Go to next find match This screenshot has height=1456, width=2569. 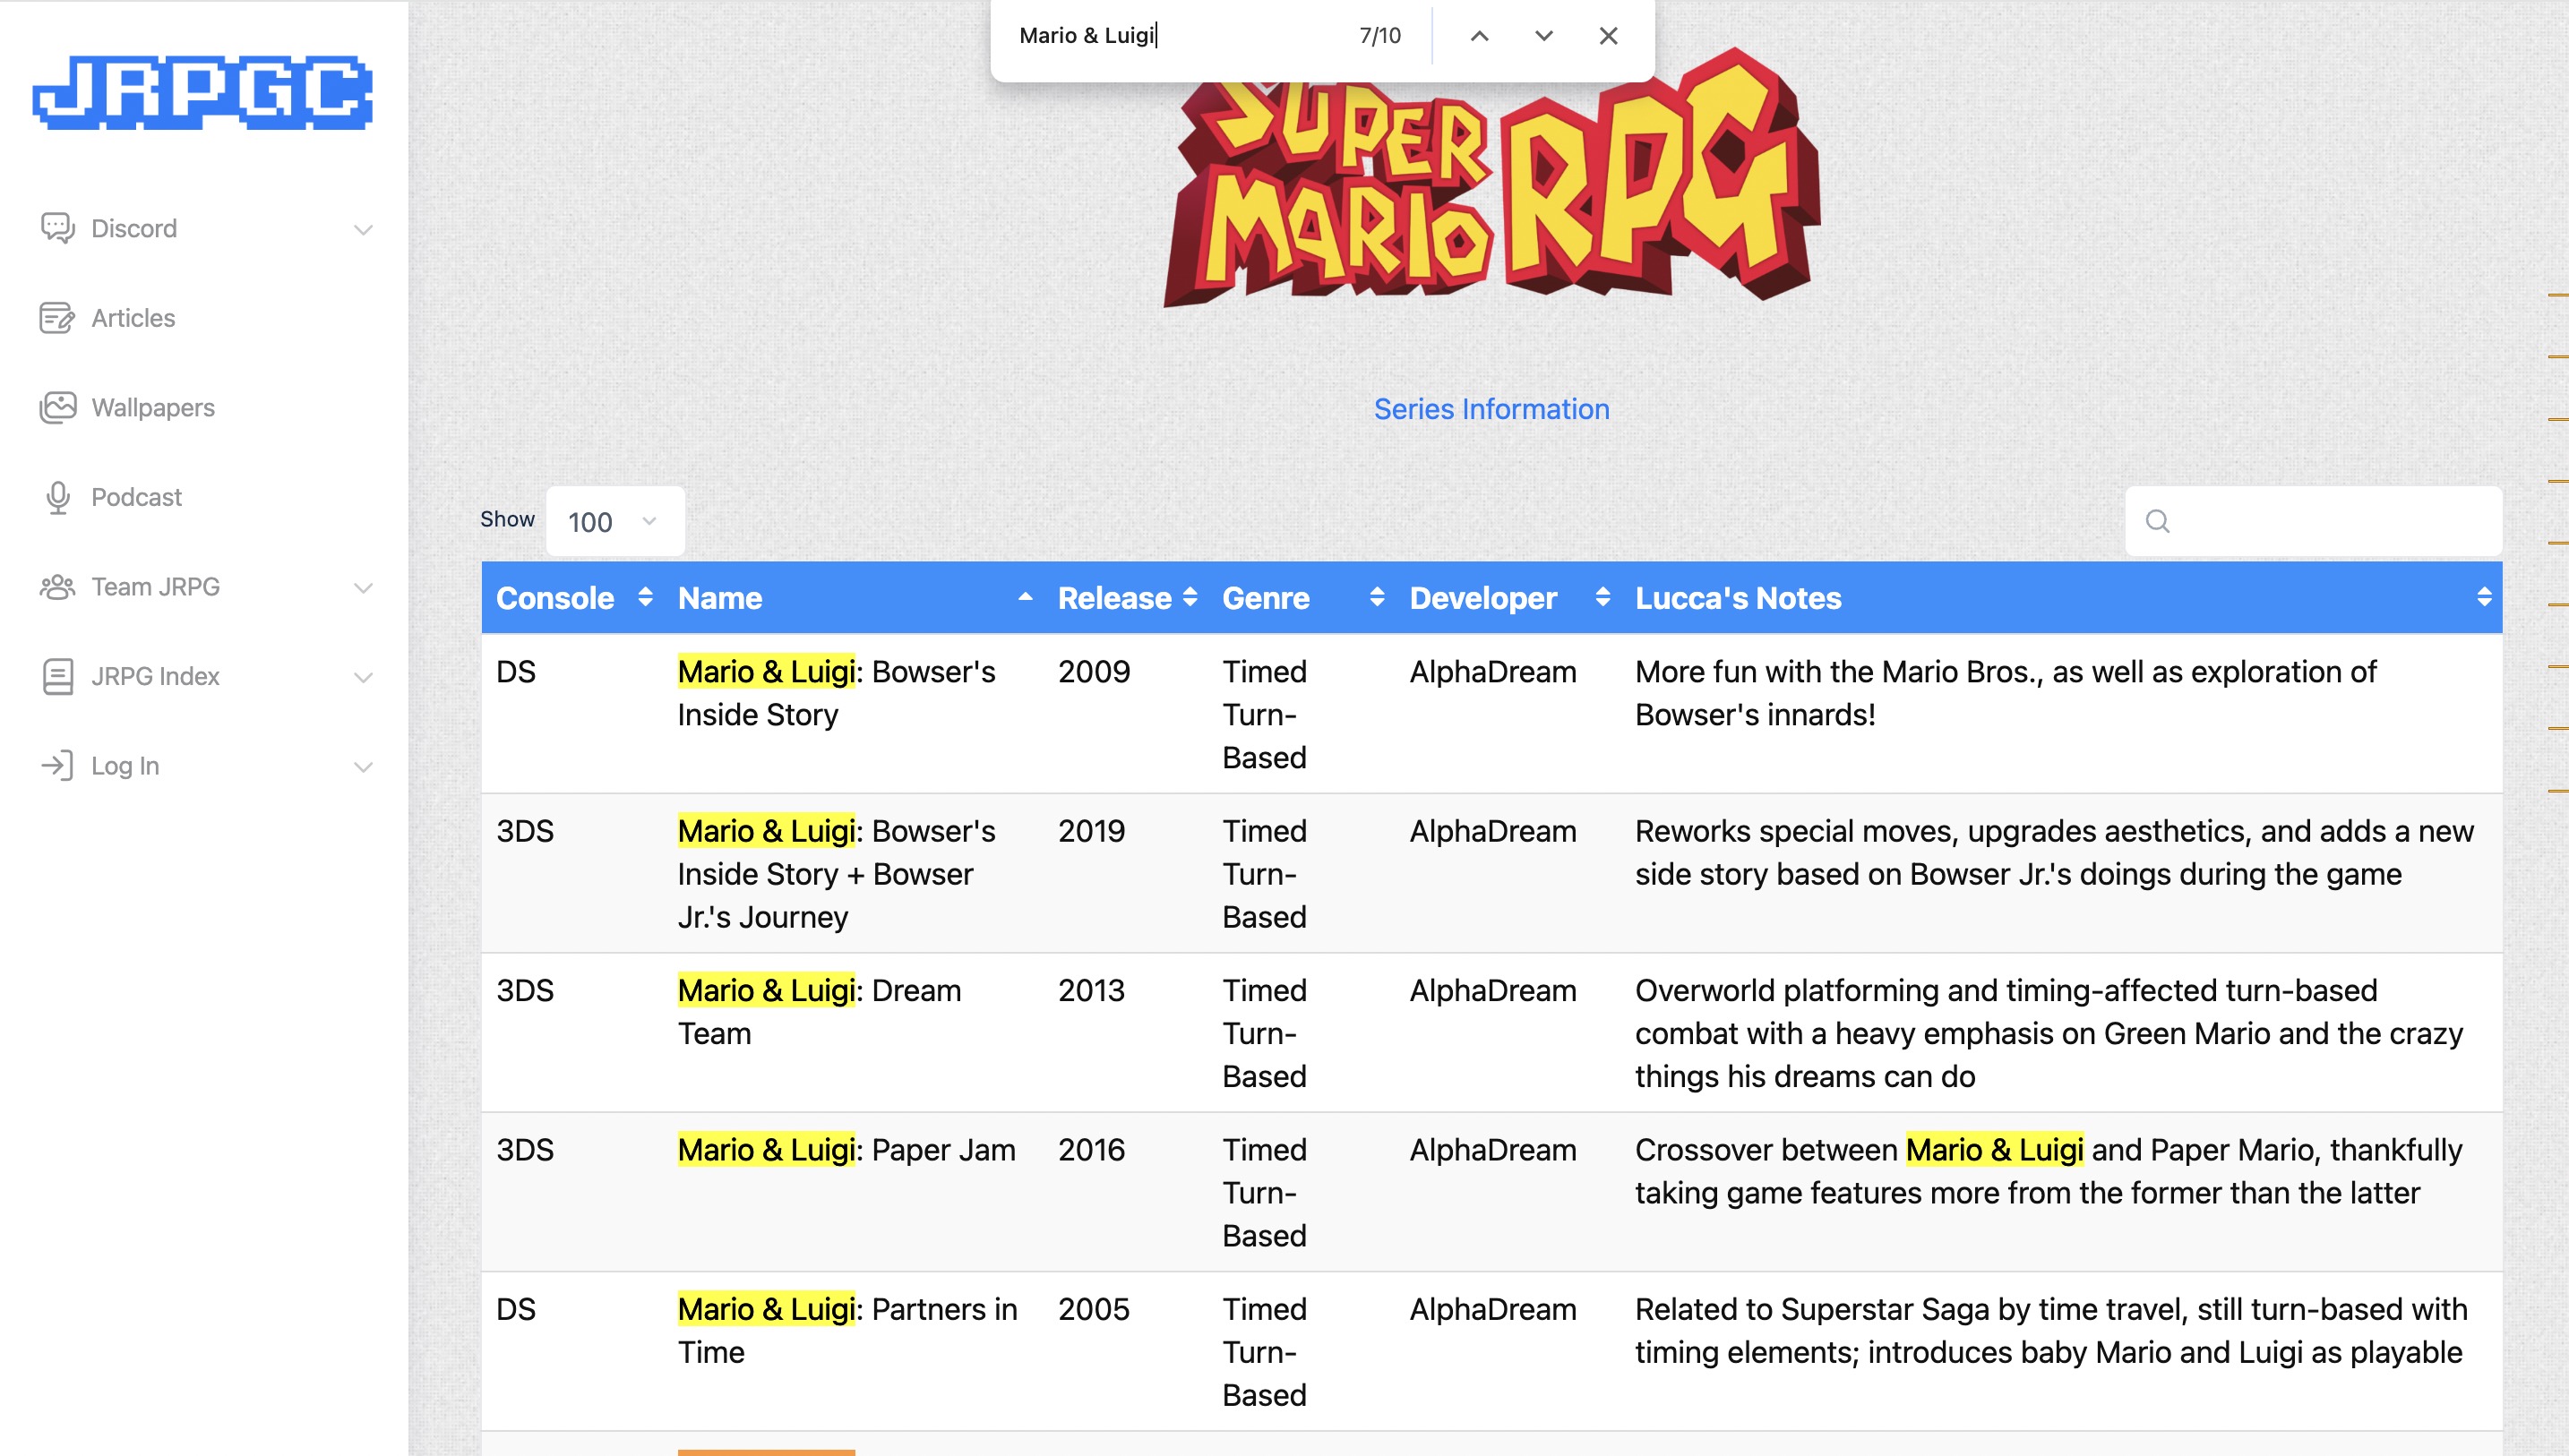1544,36
